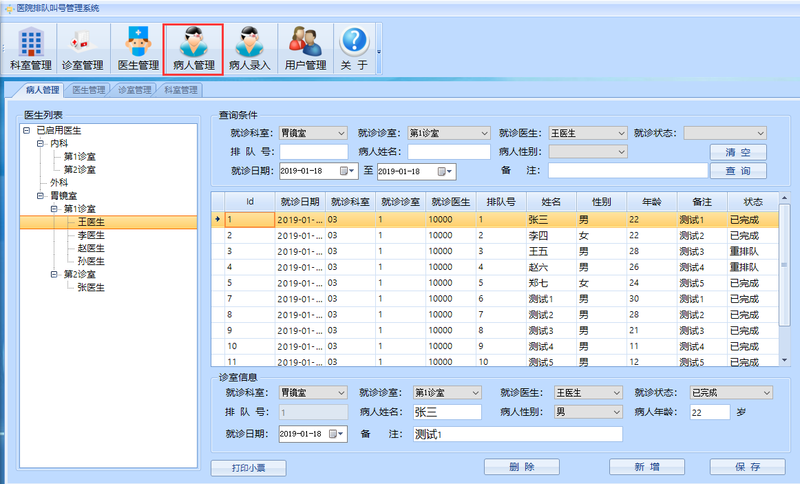The image size is (800, 484).
Task: Edit the 病人年龄 field showing 22
Action: (710, 412)
